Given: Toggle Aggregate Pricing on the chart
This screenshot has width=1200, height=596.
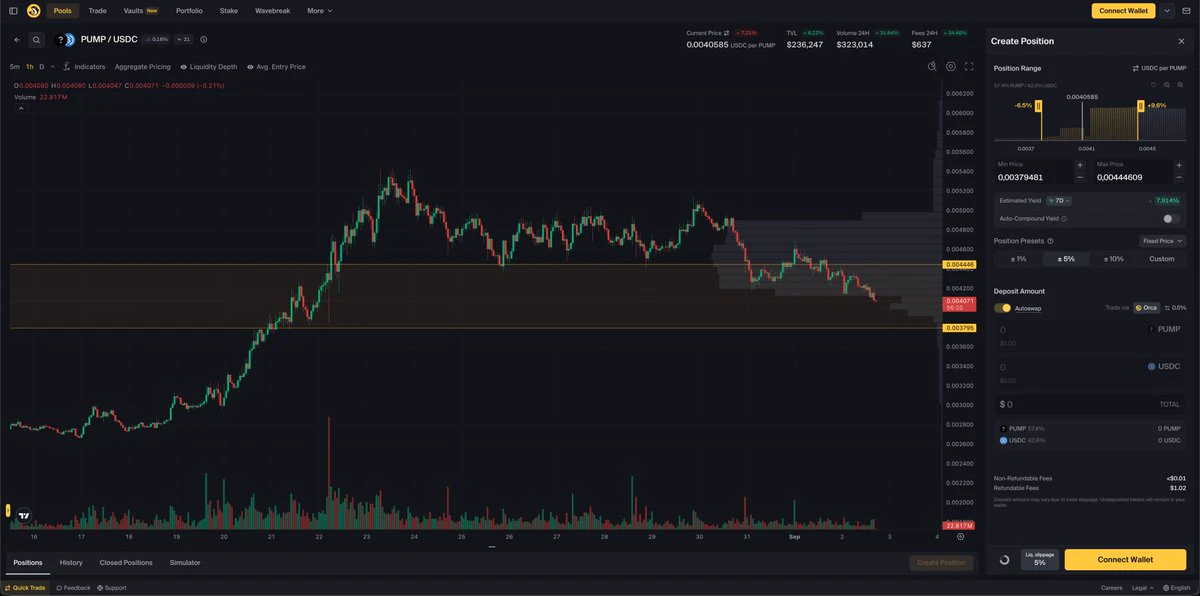Looking at the screenshot, I should 143,67.
